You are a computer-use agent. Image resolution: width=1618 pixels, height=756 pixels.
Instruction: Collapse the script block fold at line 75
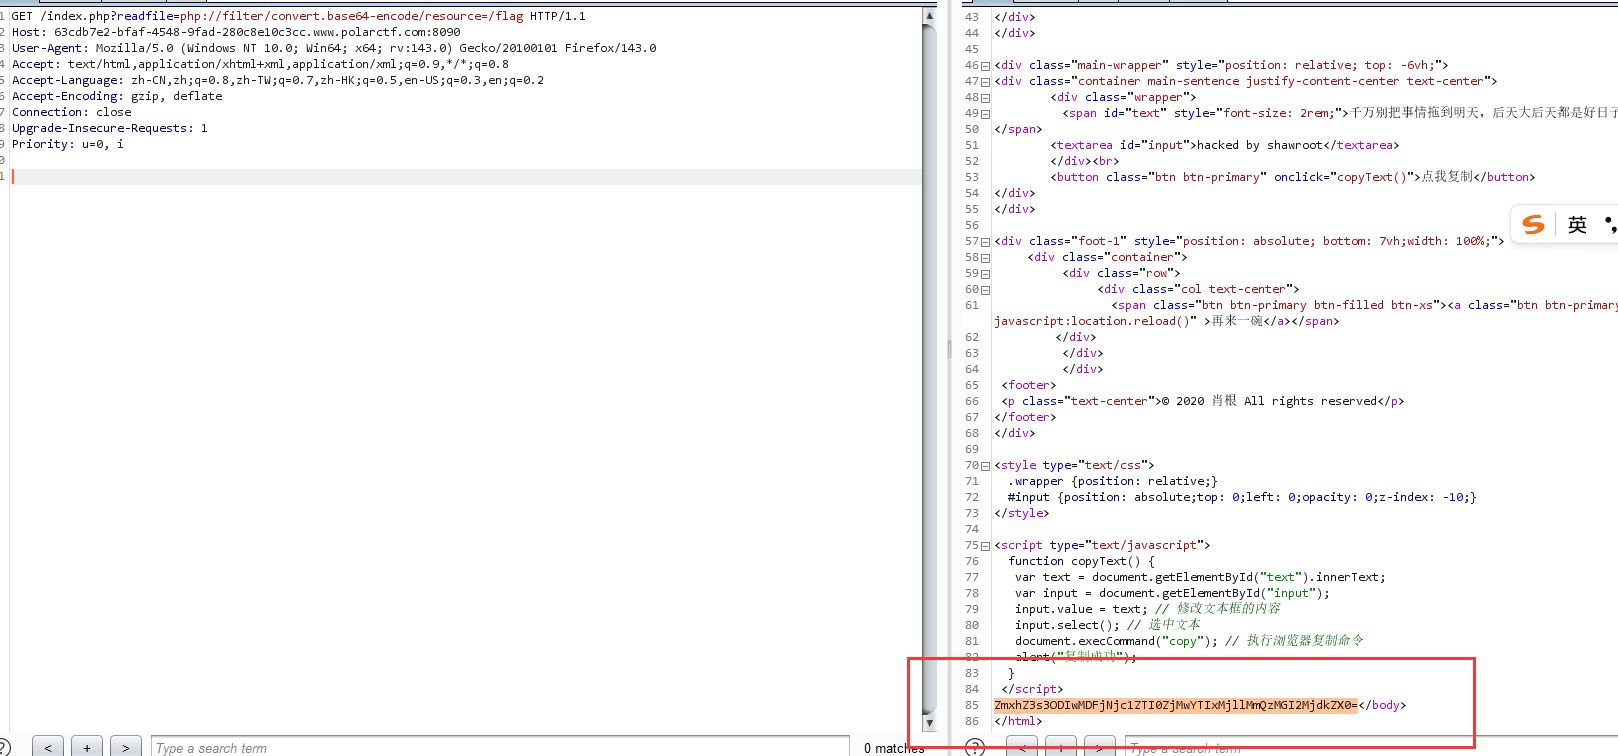point(986,546)
